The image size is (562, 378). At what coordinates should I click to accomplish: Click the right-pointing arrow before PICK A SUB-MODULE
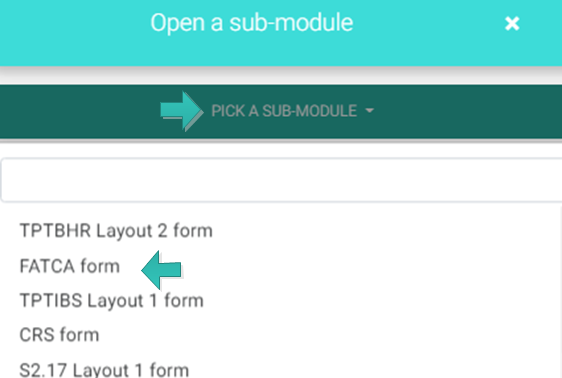(x=182, y=111)
